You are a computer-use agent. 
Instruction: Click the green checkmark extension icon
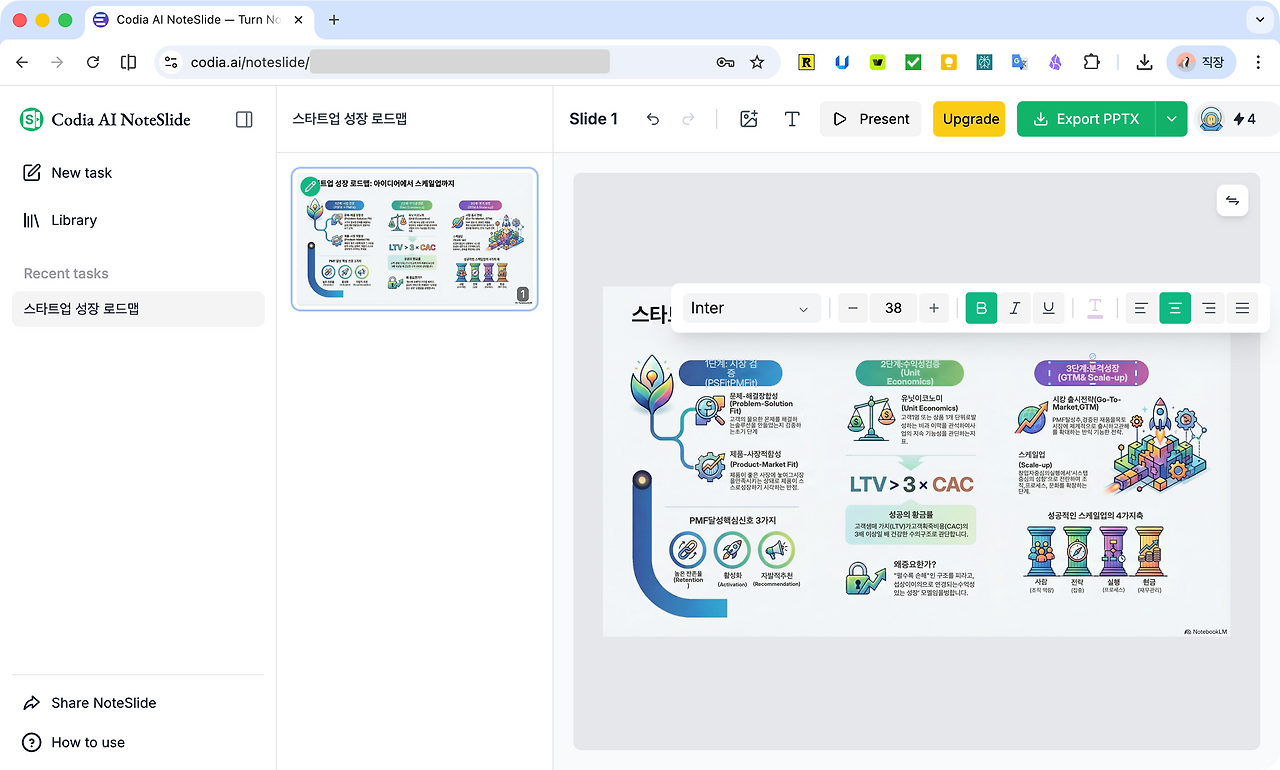[x=913, y=62]
